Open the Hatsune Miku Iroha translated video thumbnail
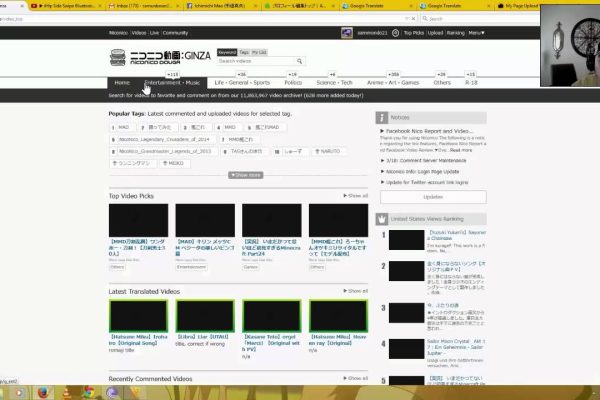The image size is (600, 400). [x=139, y=316]
